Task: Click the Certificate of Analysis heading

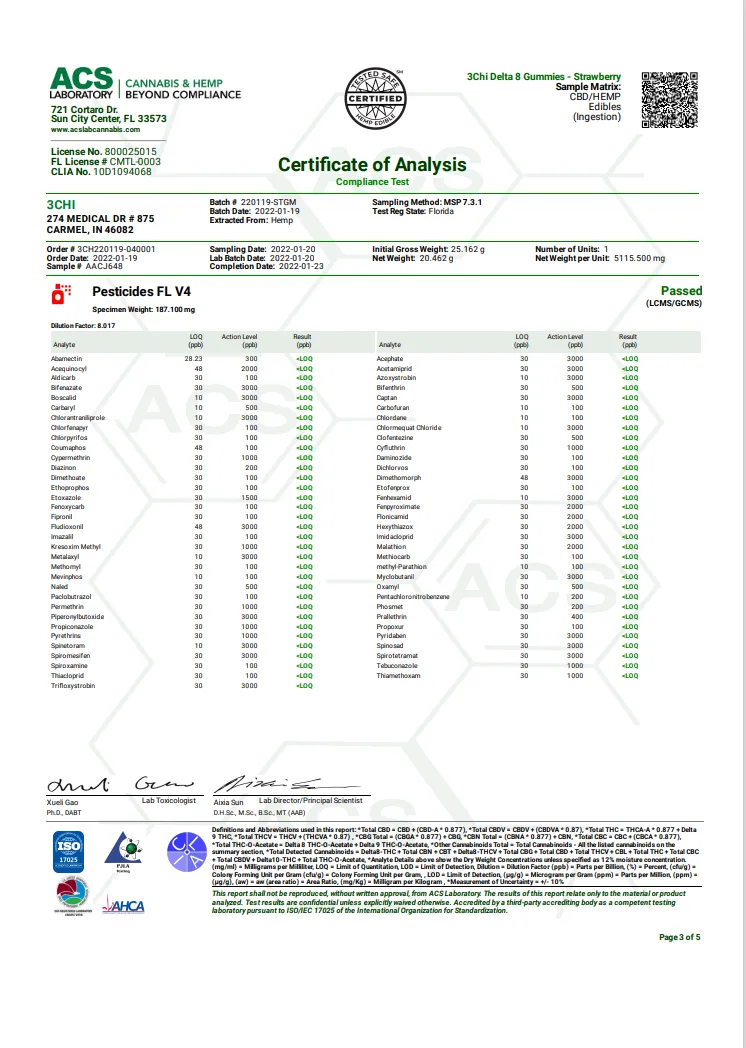Action: coord(372,165)
